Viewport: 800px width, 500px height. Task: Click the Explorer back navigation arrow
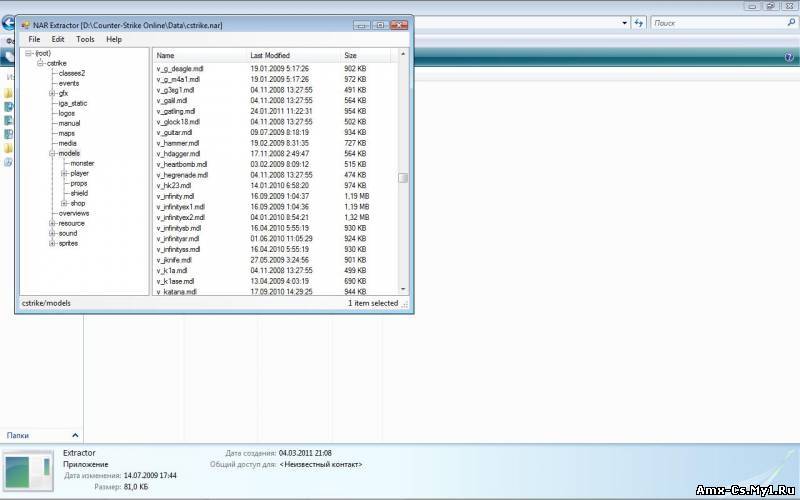(7, 21)
